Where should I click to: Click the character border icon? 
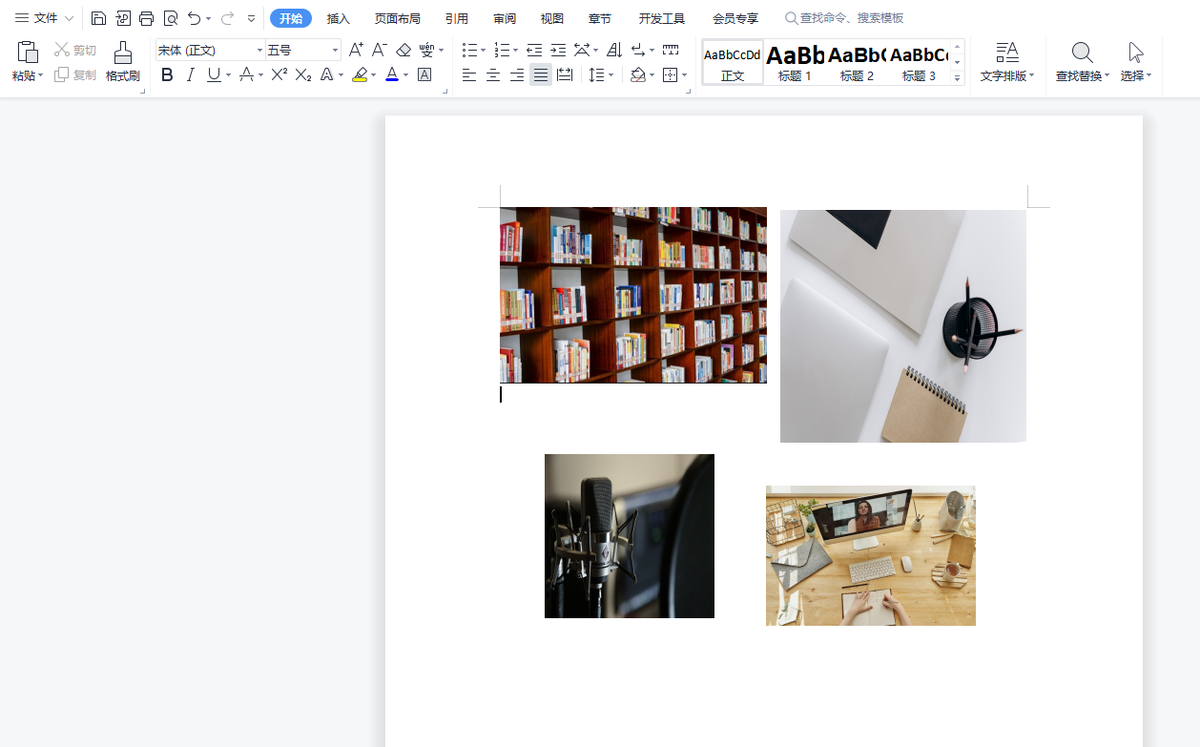pyautogui.click(x=424, y=75)
